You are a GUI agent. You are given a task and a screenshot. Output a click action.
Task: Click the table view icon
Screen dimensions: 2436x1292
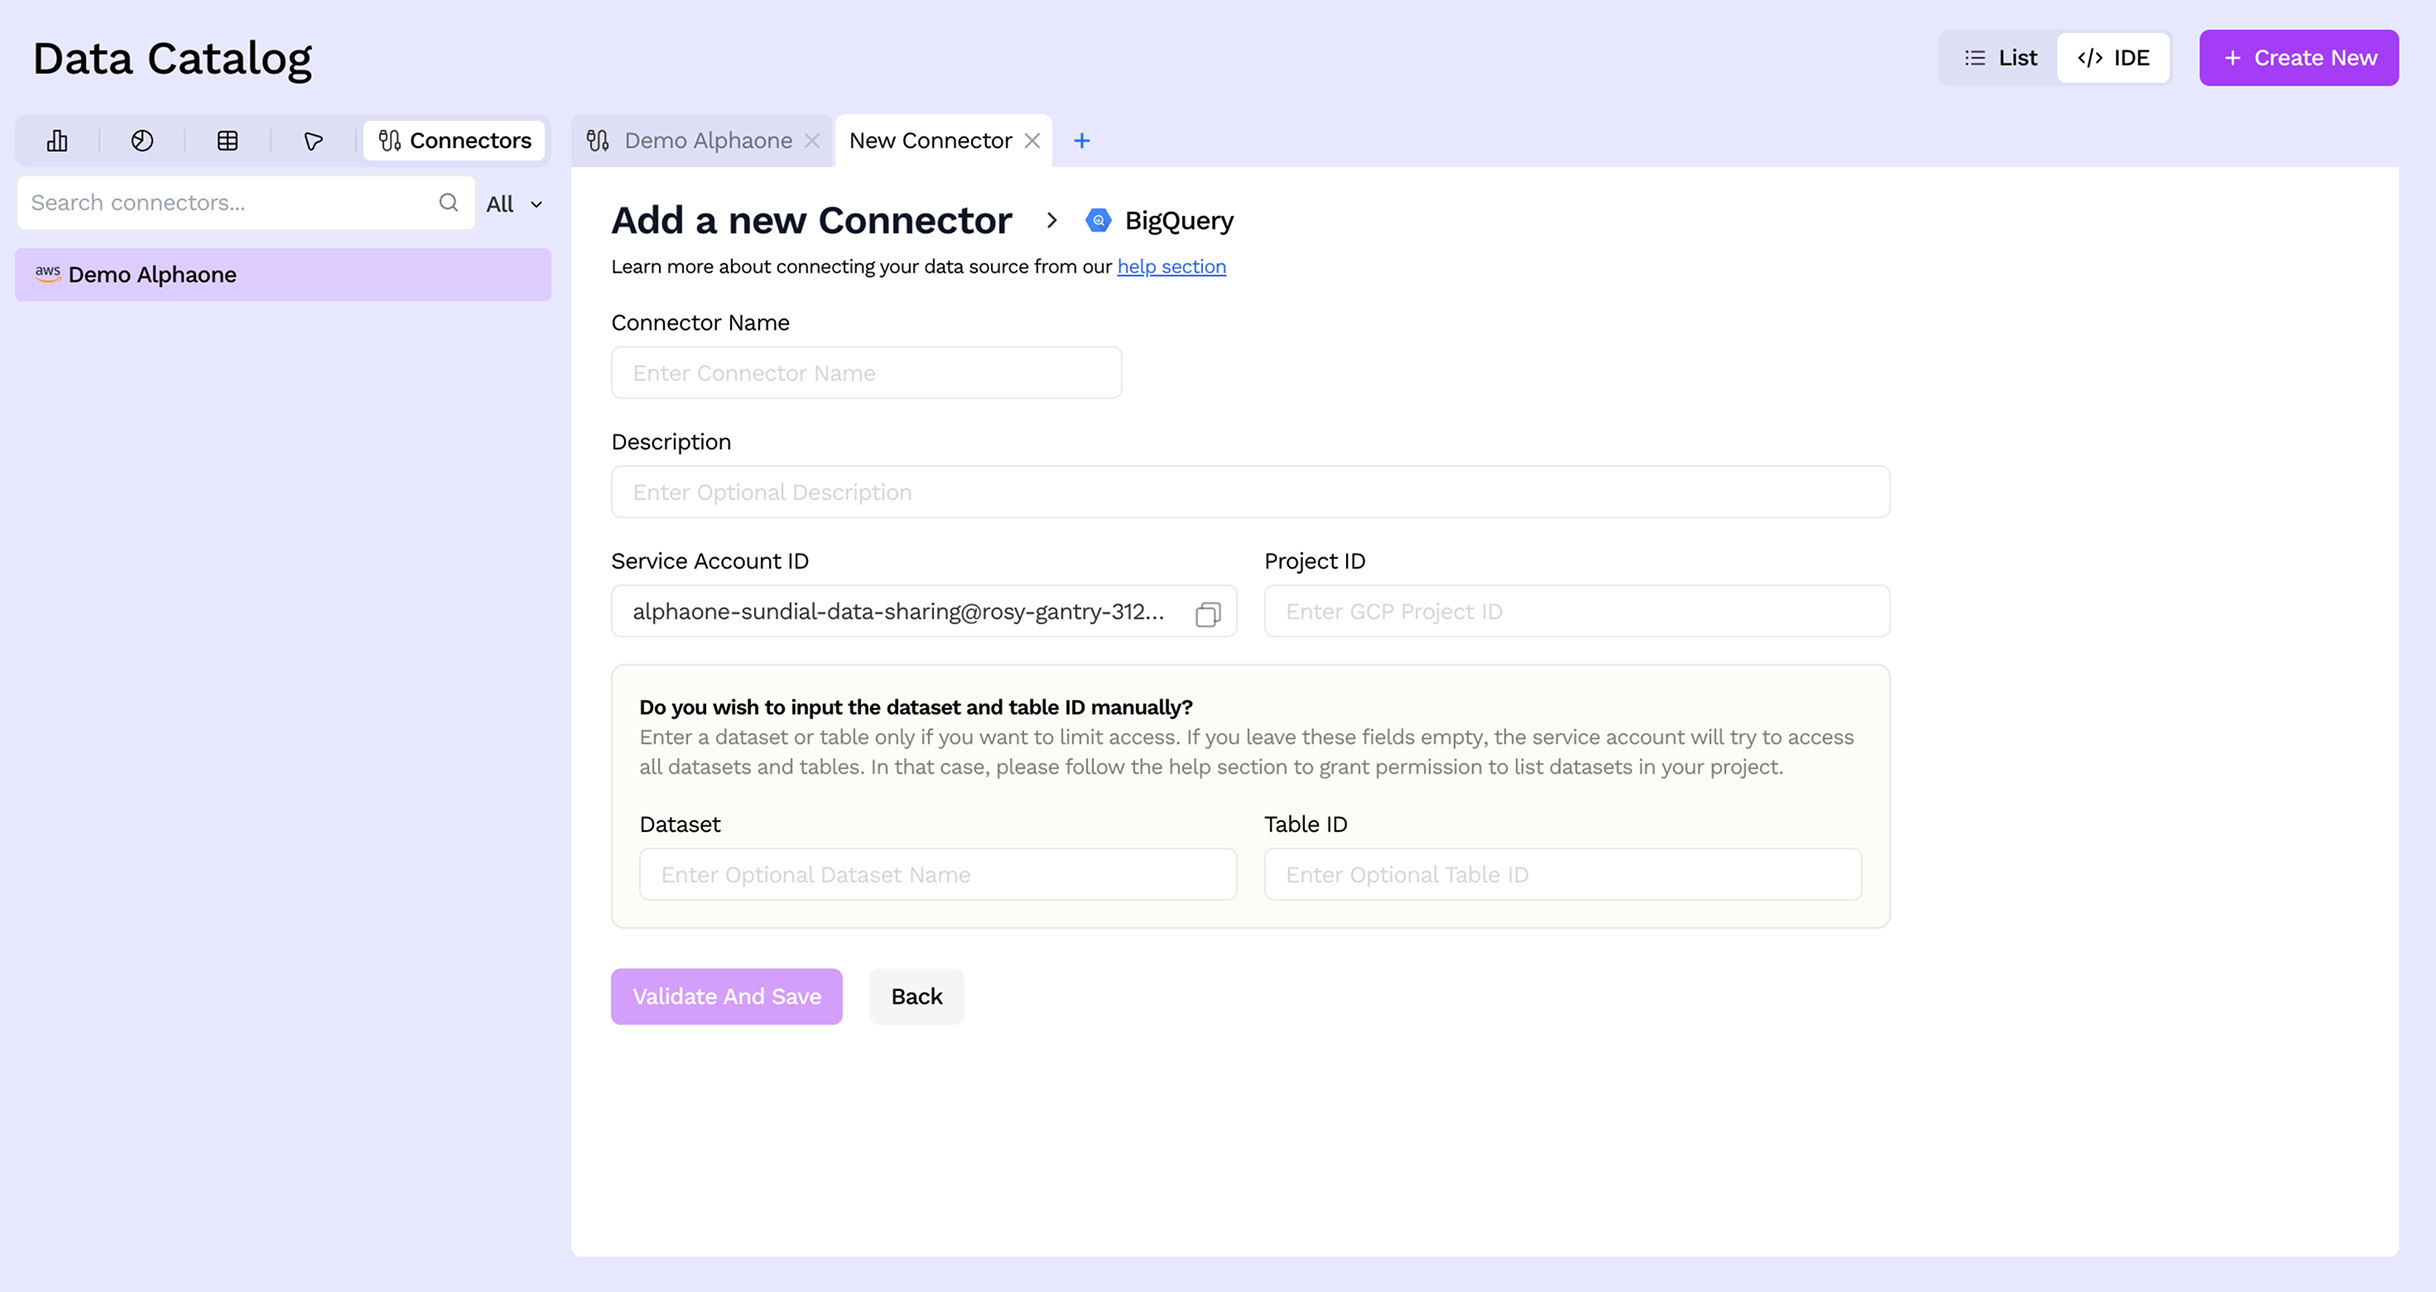click(227, 140)
